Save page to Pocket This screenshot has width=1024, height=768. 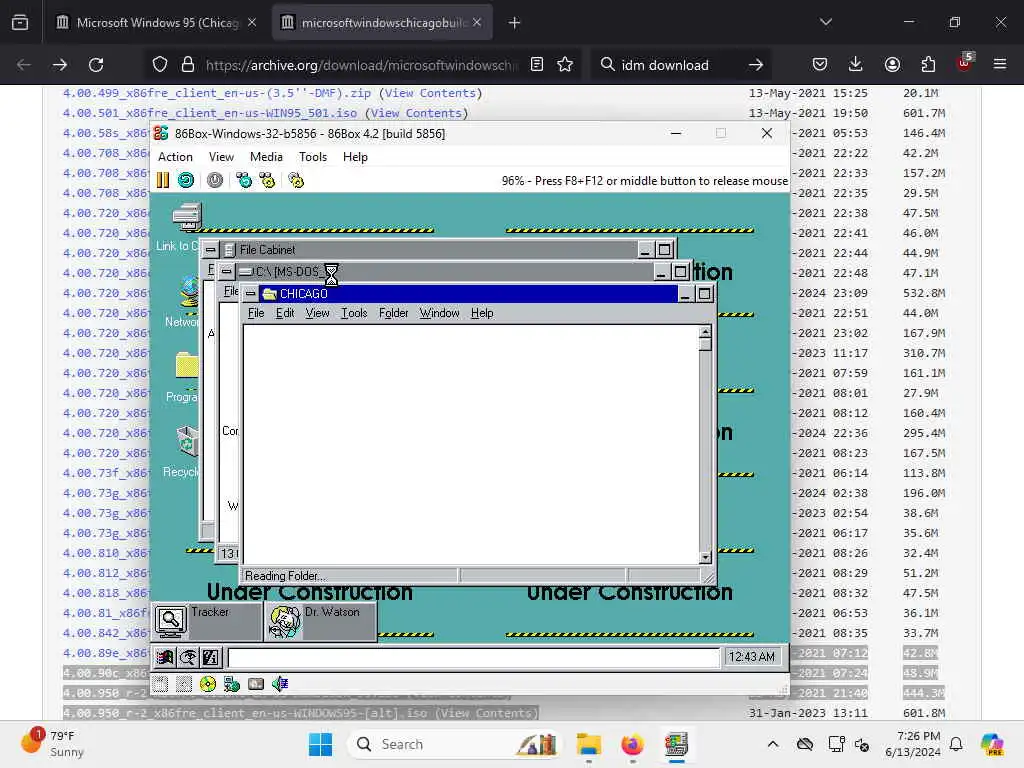click(x=820, y=65)
